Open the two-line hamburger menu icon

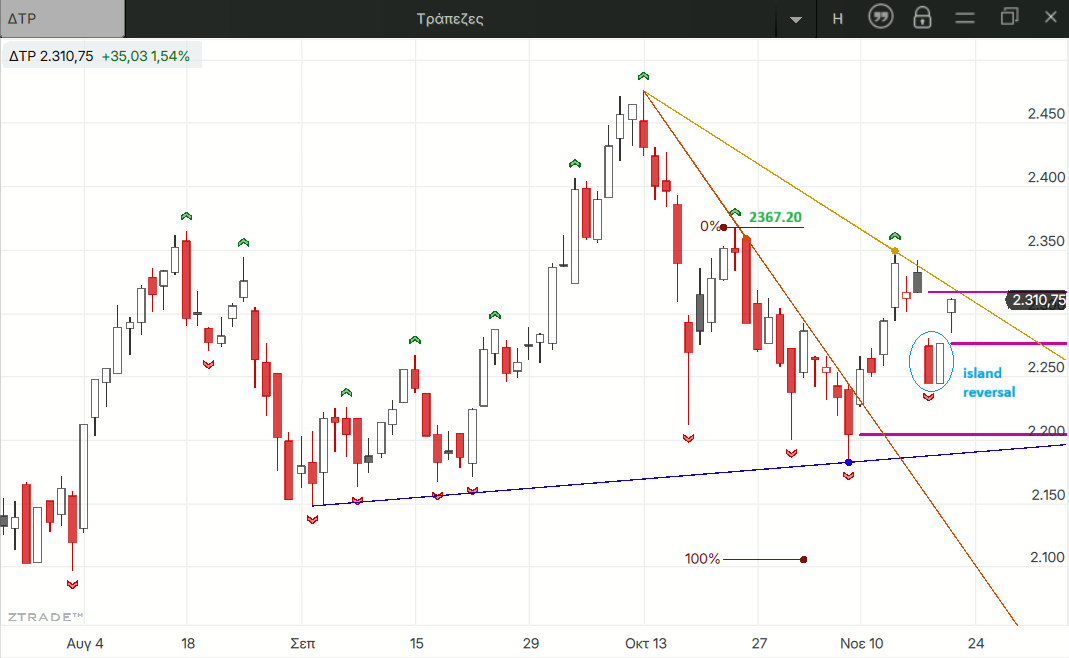click(965, 18)
